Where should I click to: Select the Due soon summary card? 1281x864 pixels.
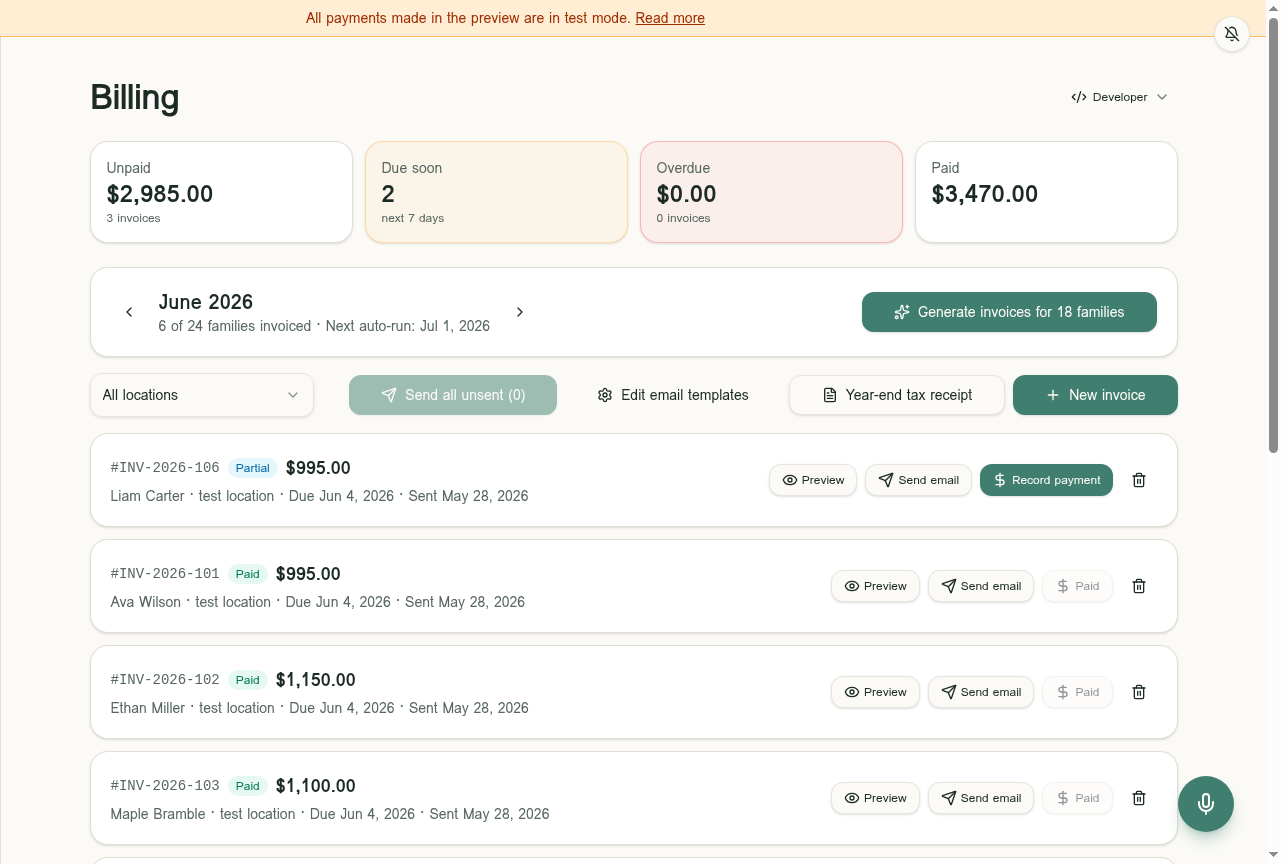click(496, 192)
